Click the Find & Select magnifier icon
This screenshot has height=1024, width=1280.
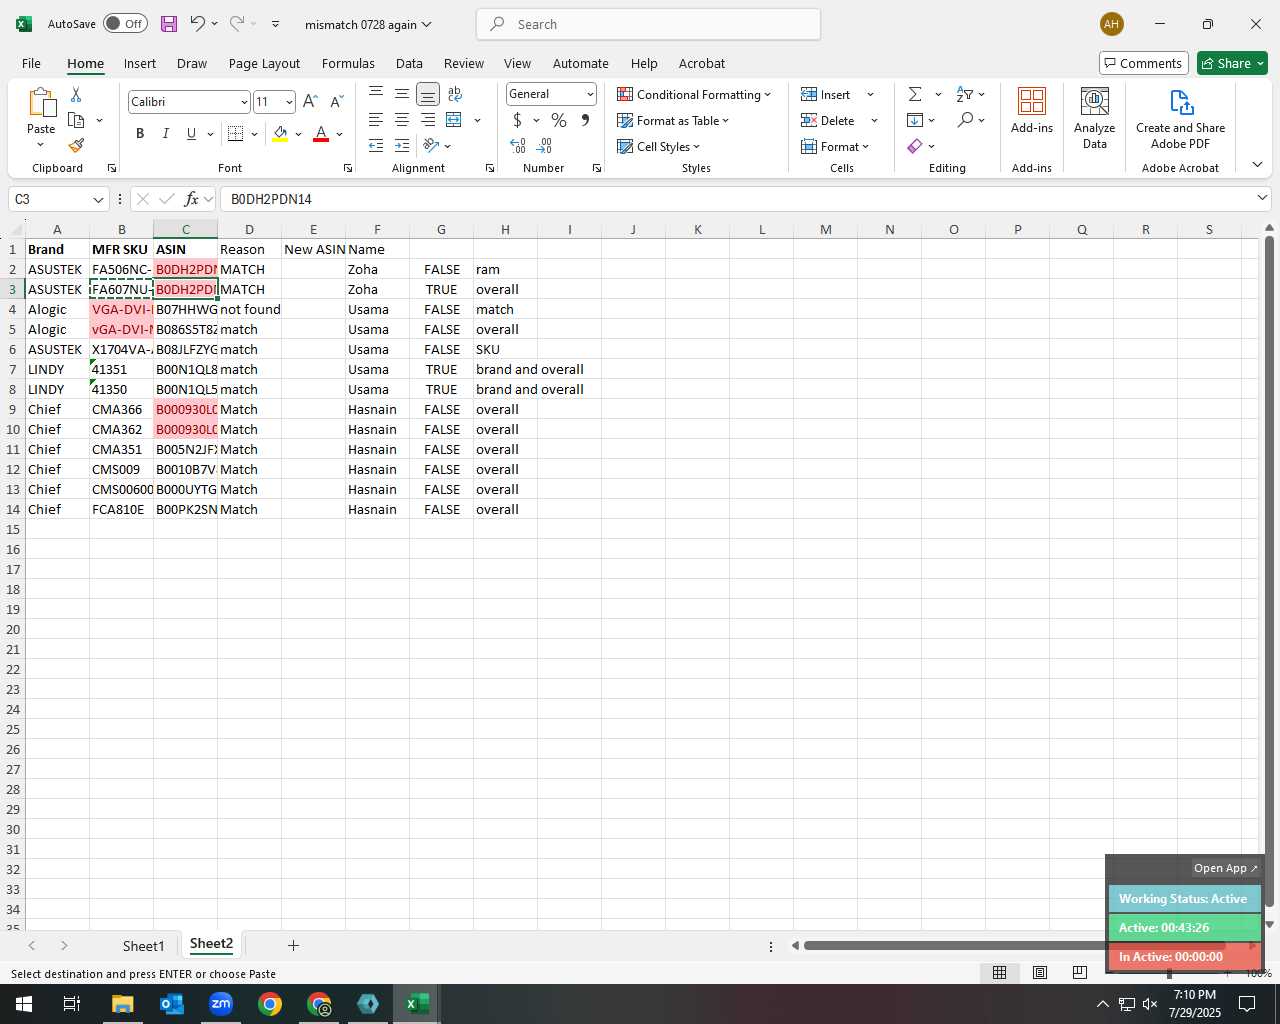coord(965,120)
